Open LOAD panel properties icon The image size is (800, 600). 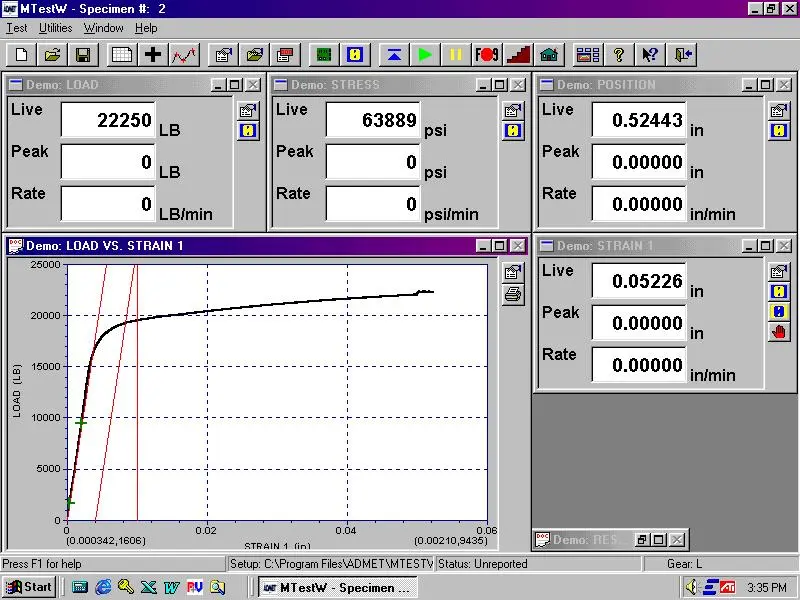click(248, 110)
